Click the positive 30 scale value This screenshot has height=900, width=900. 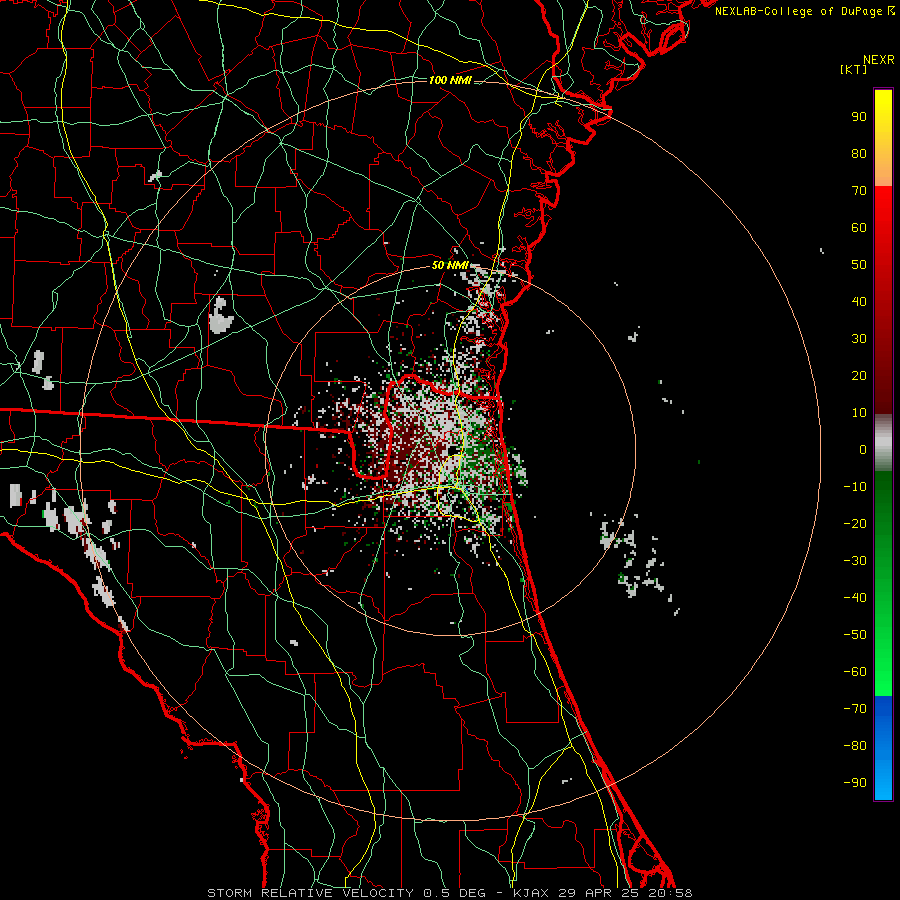point(859,339)
